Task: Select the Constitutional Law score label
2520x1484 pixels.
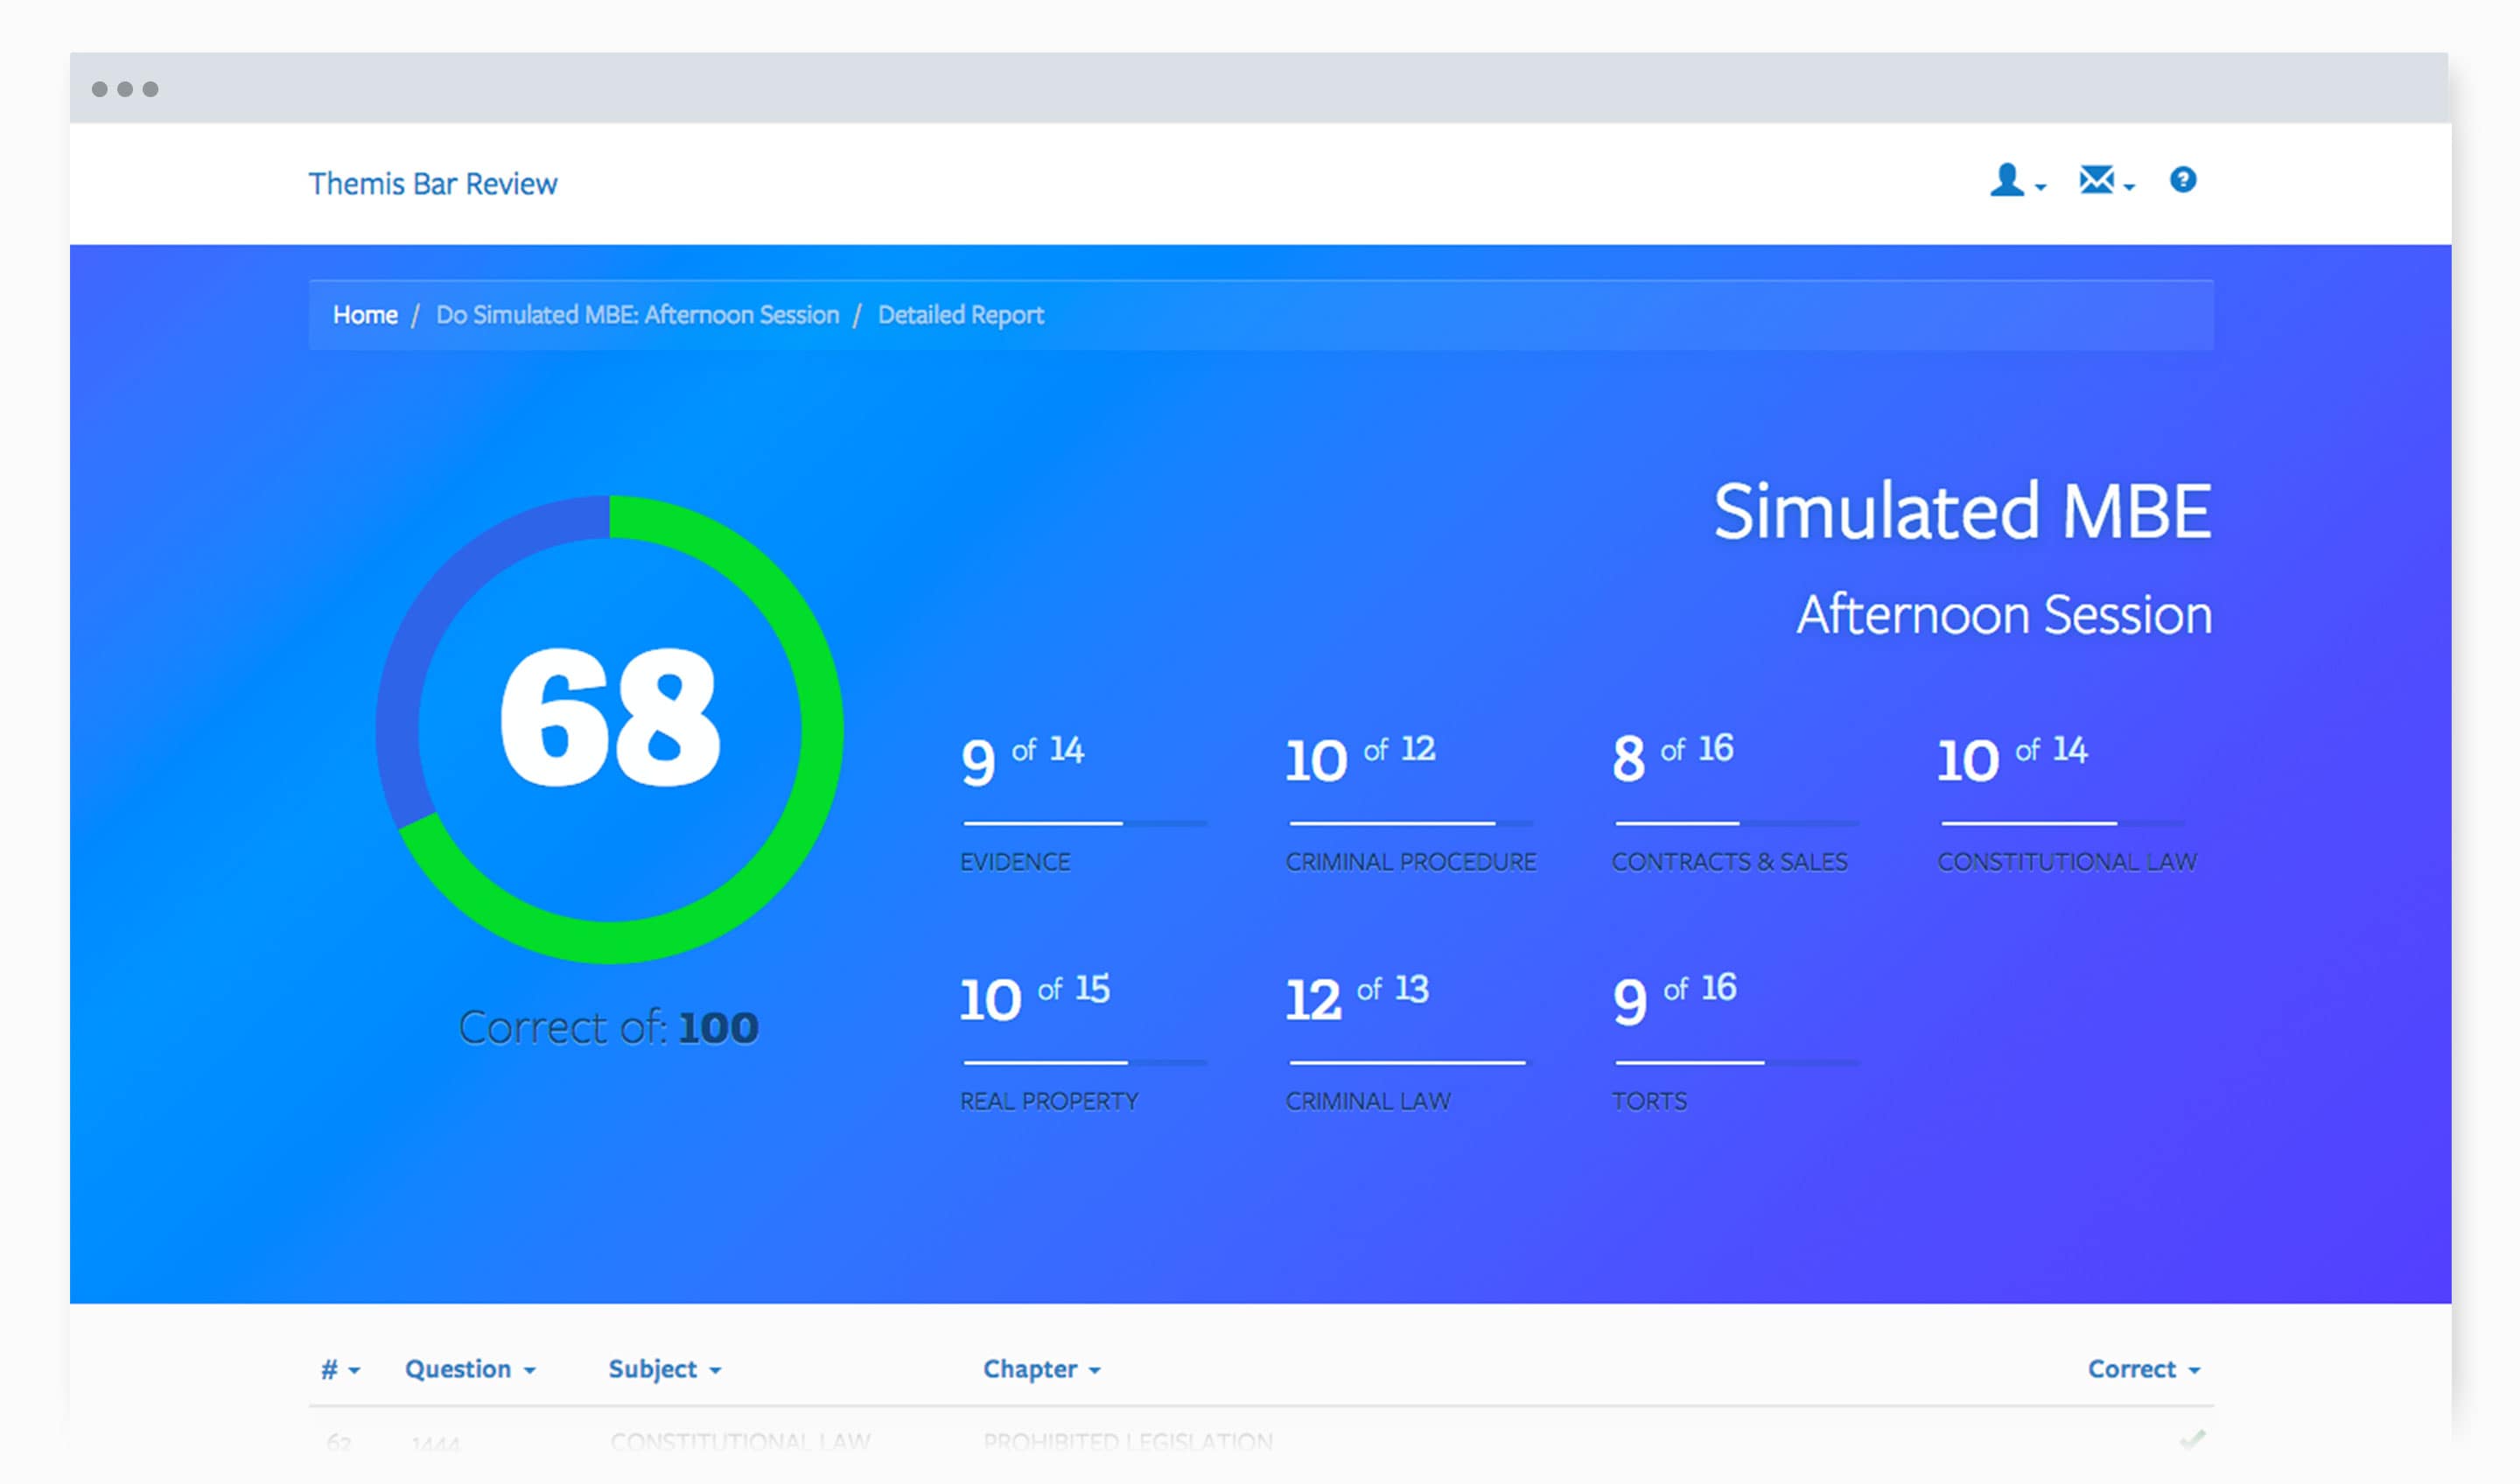Action: click(x=2066, y=861)
